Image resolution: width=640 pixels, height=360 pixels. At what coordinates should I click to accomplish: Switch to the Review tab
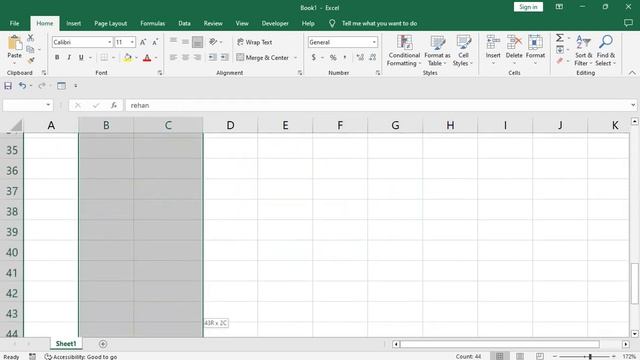pyautogui.click(x=213, y=23)
